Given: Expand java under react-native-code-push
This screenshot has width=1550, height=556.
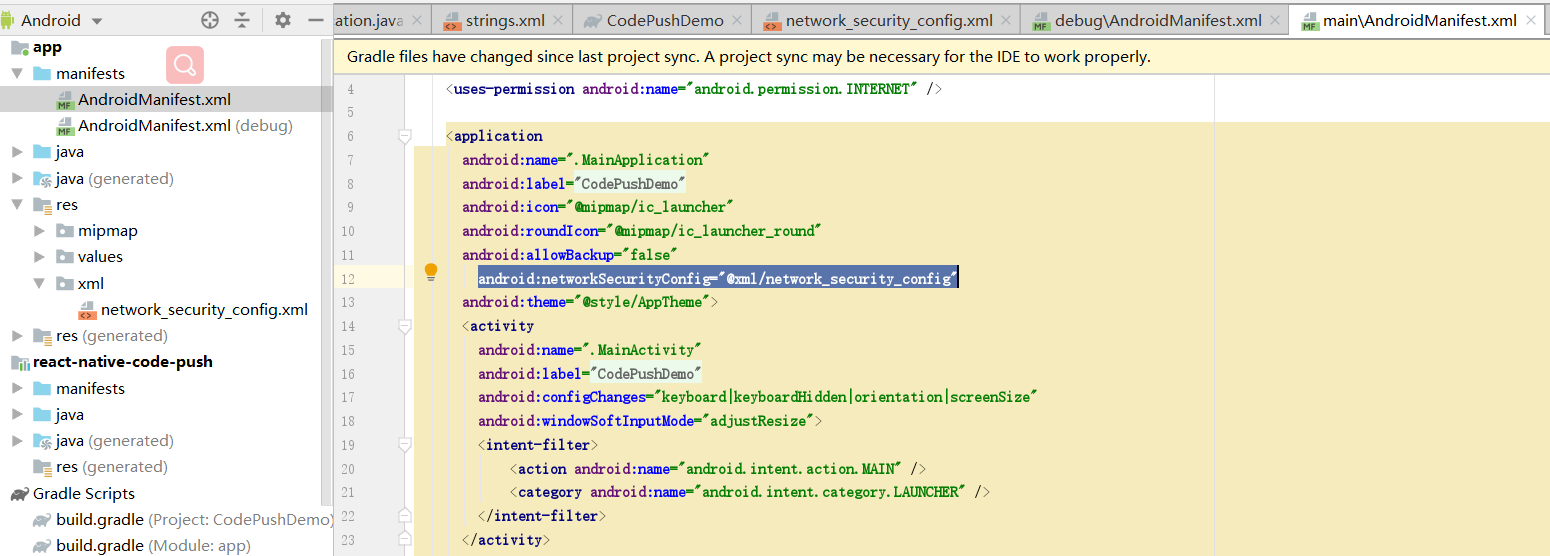Looking at the screenshot, I should coord(17,415).
